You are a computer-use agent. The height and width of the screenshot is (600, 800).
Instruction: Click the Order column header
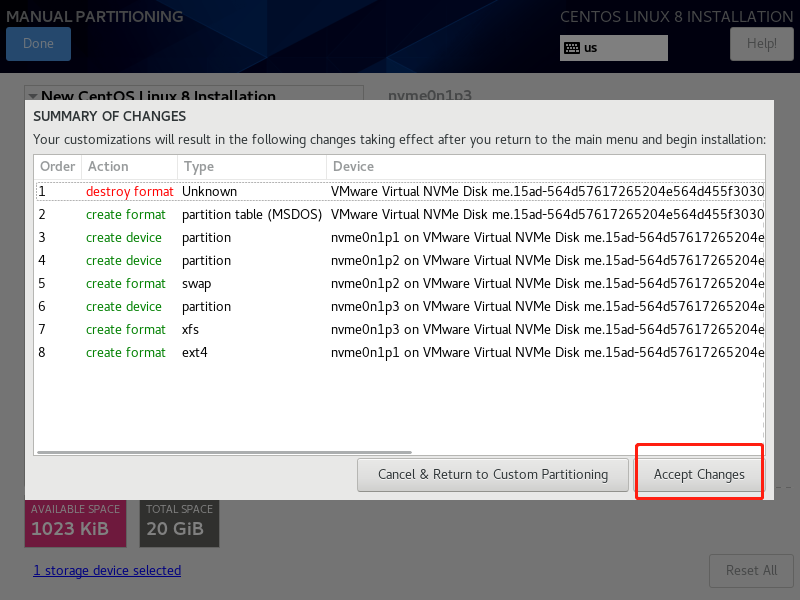pyautogui.click(x=58, y=166)
